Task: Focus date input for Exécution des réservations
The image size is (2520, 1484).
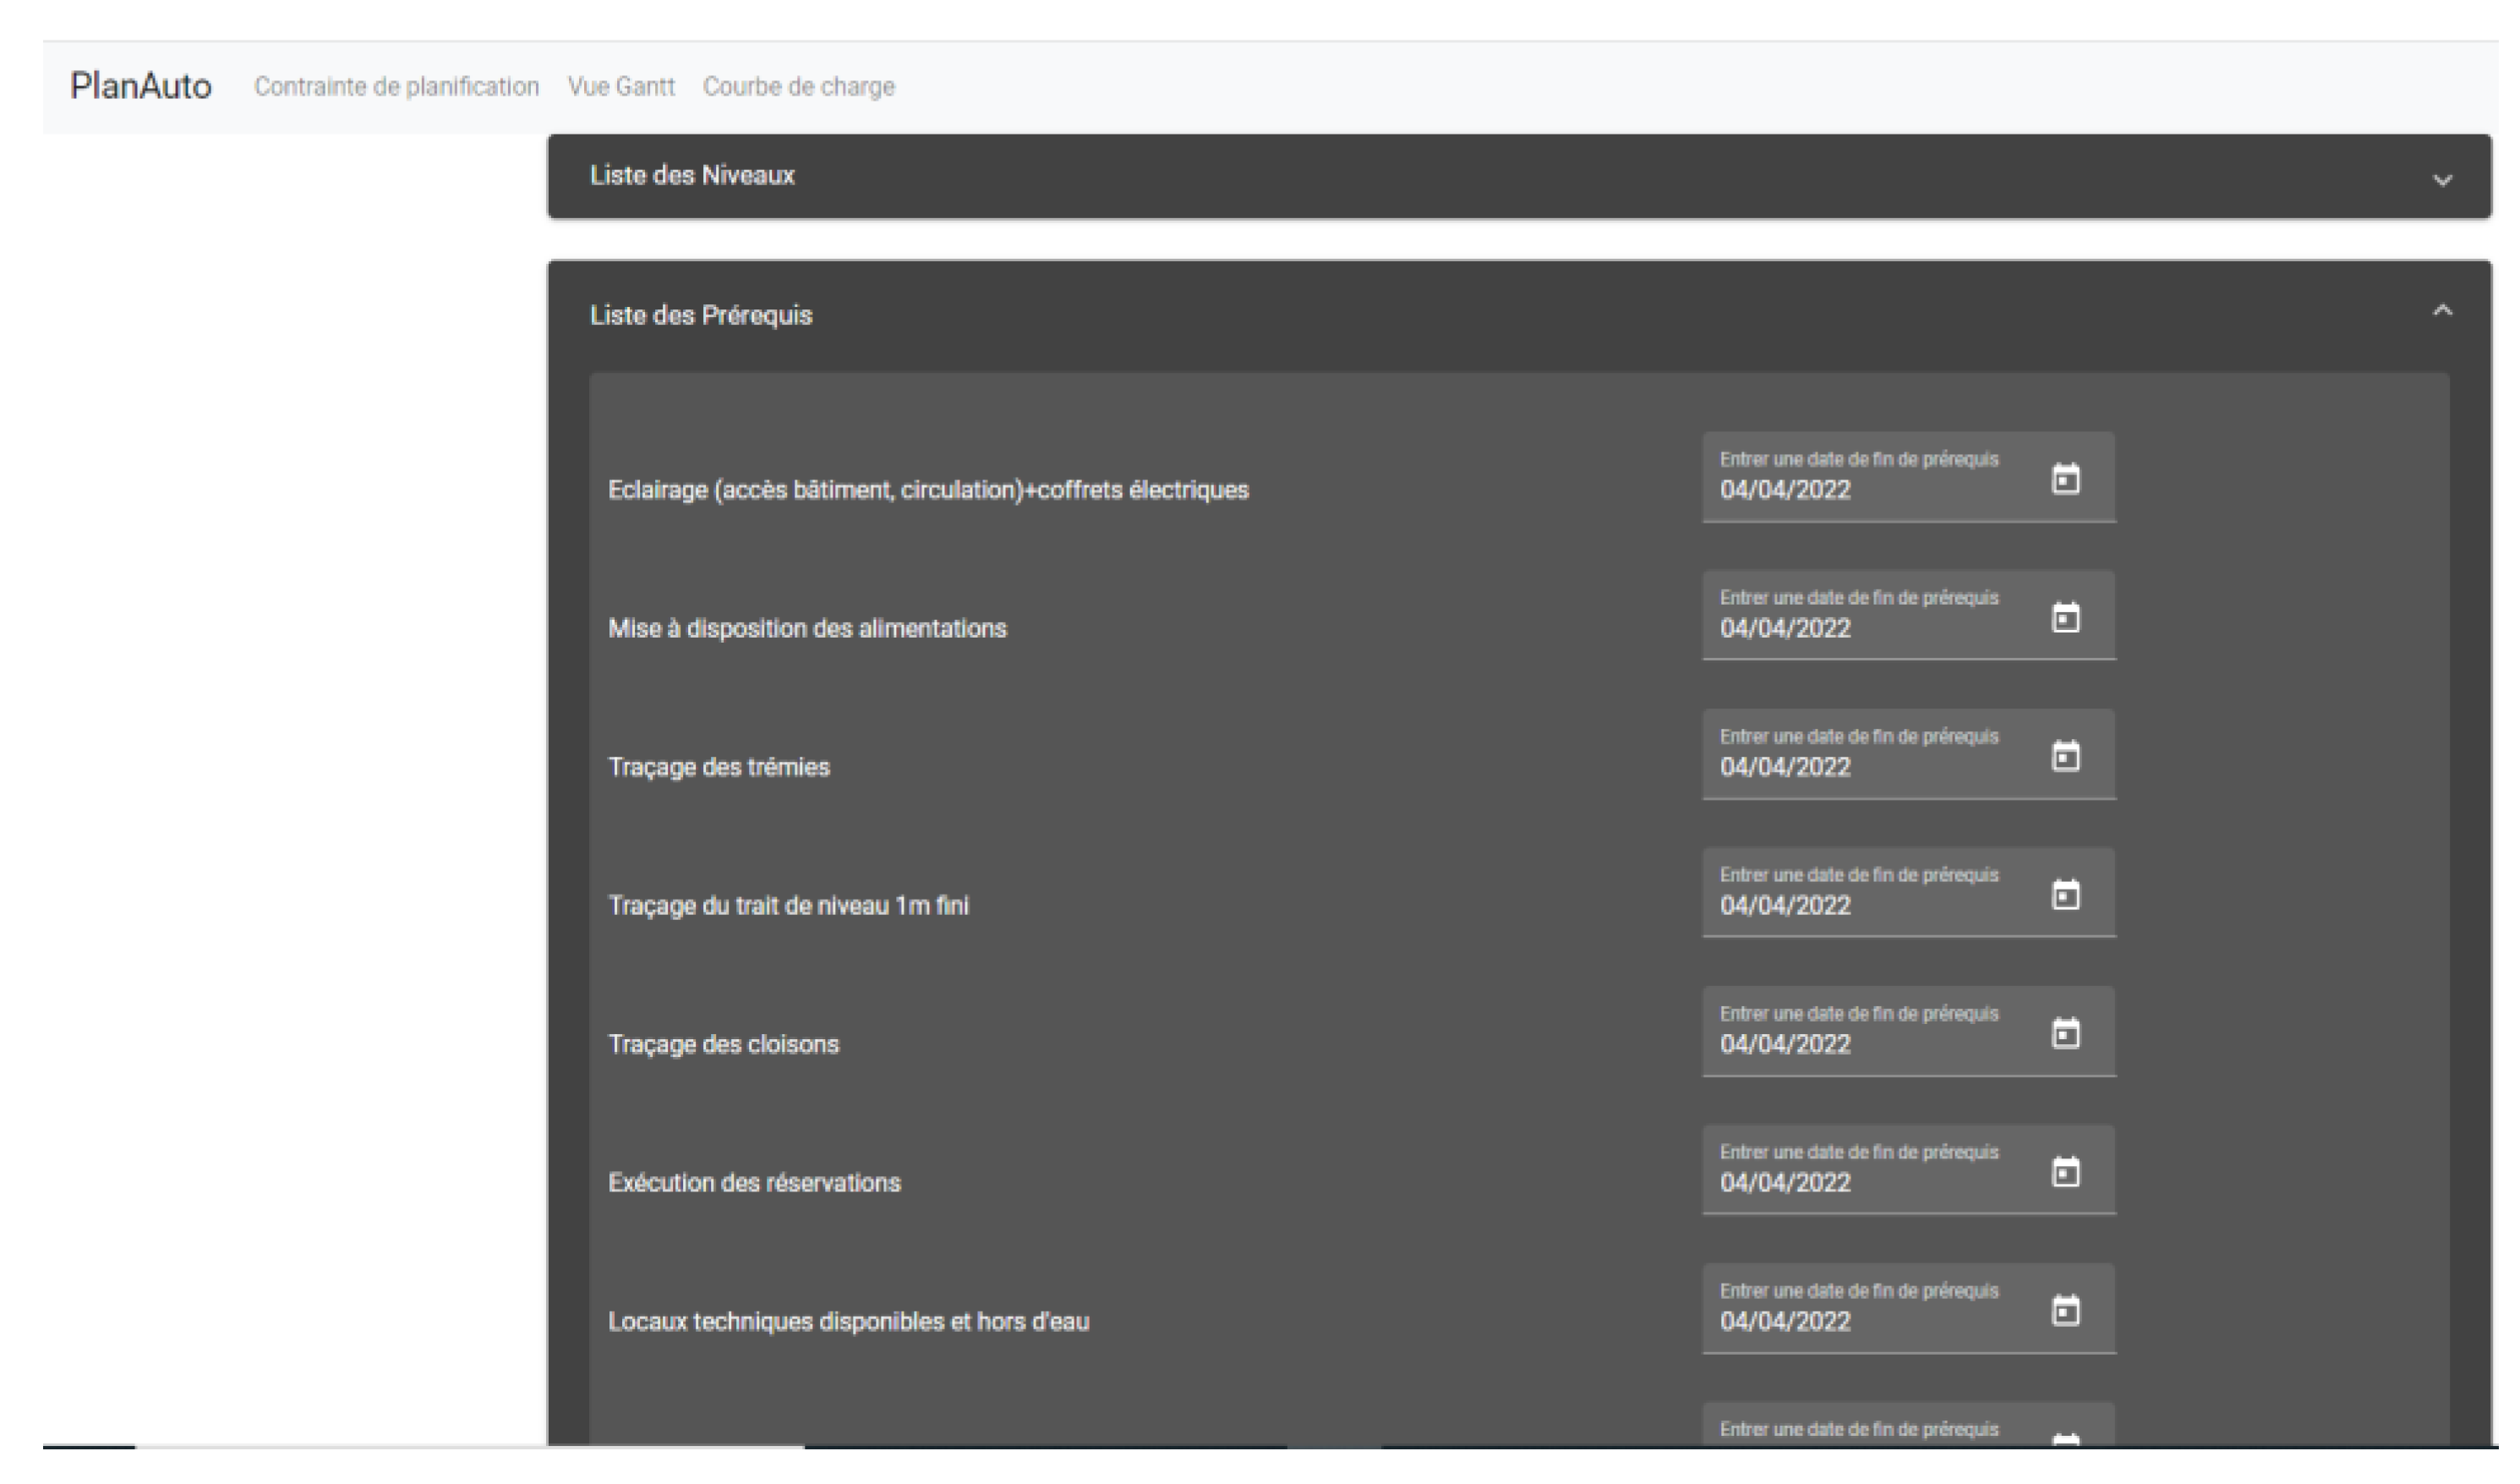Action: click(1785, 1183)
